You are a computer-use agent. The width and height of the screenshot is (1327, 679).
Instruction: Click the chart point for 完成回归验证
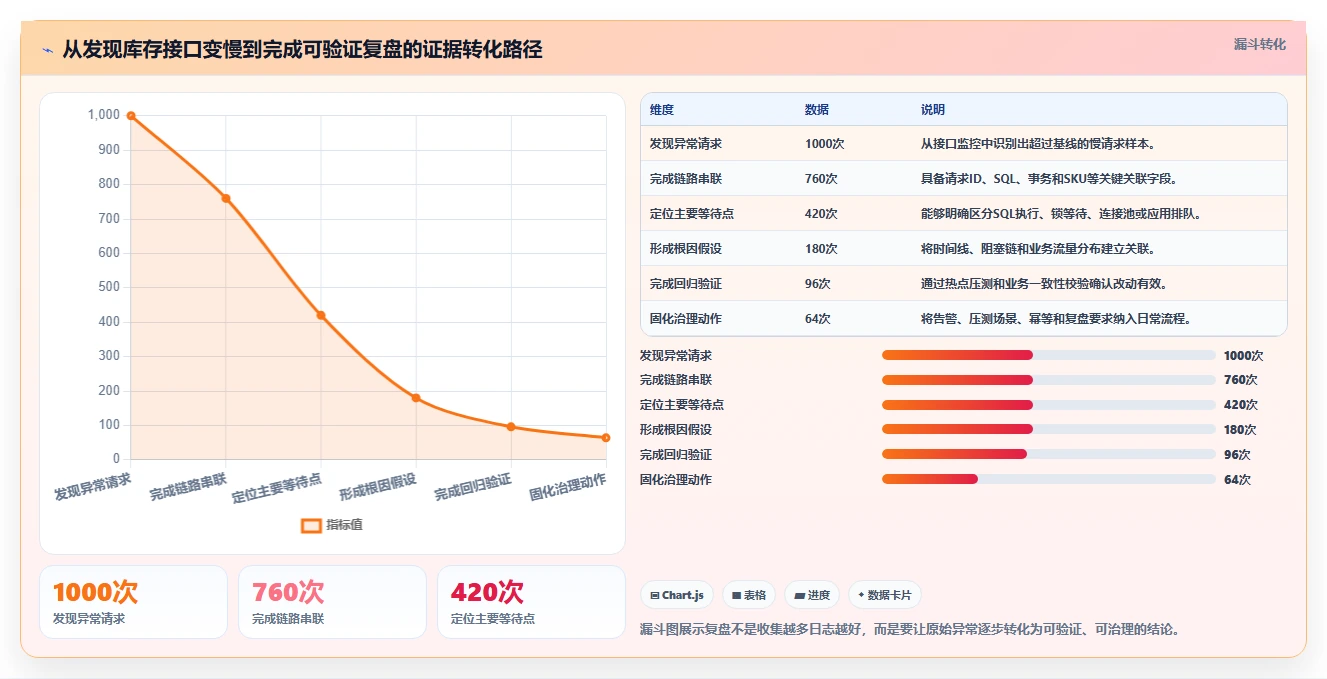[x=511, y=427]
